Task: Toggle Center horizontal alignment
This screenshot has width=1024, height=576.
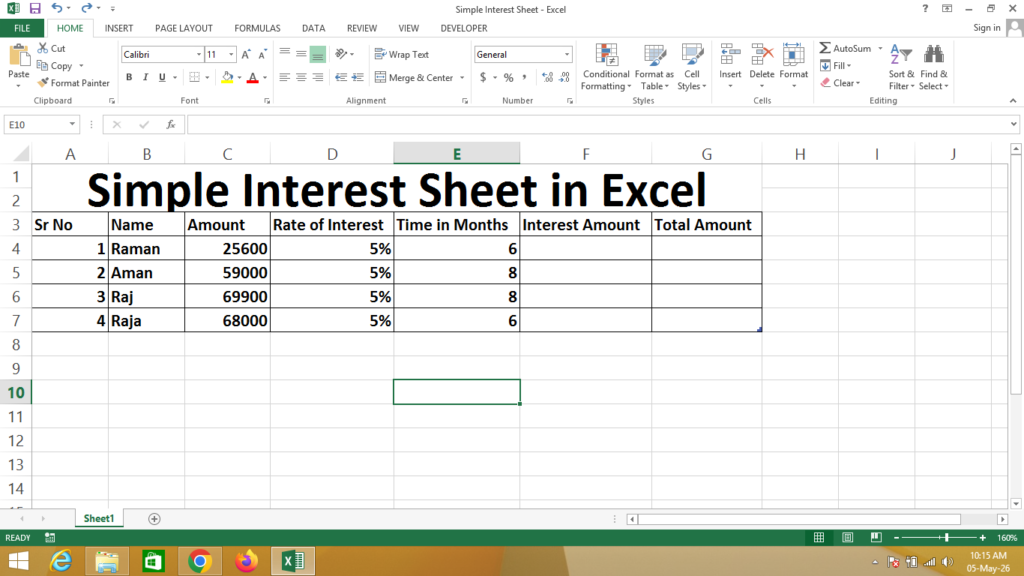Action: point(301,77)
